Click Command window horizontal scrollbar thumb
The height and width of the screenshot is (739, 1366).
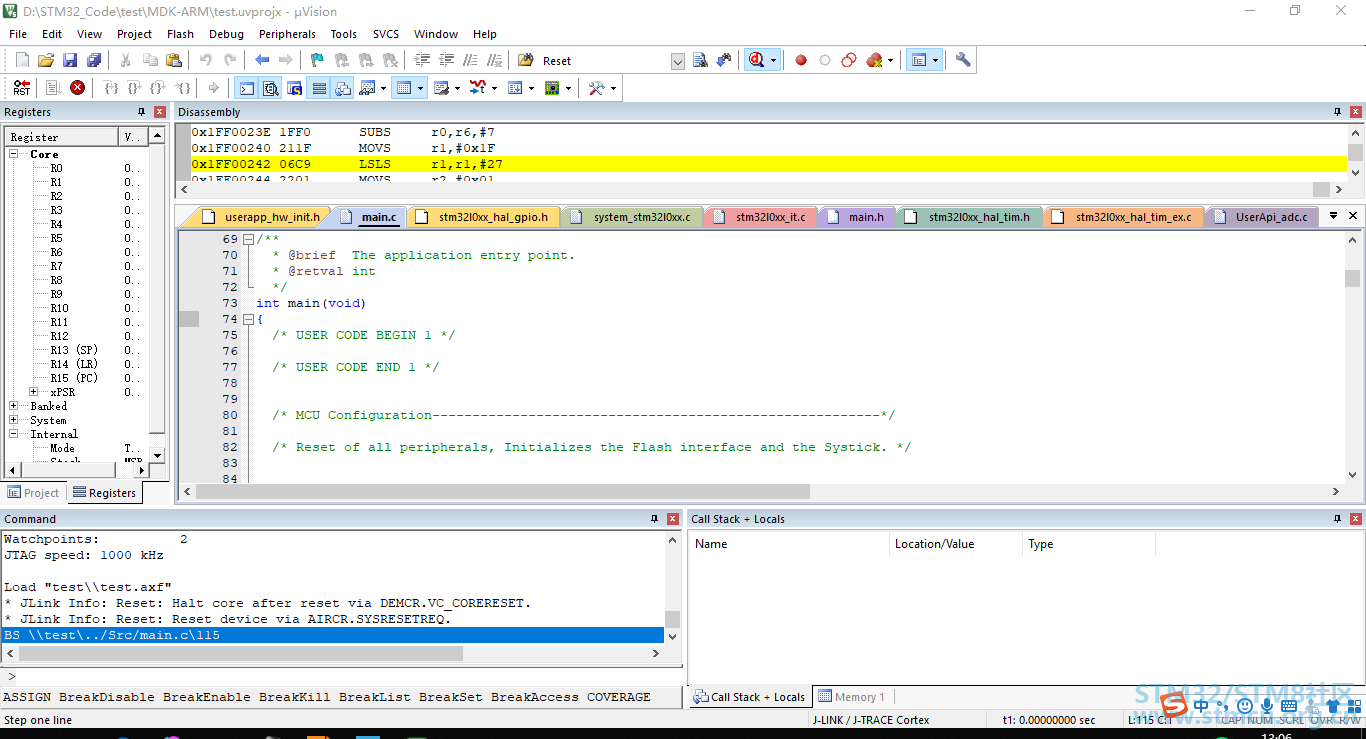coord(240,653)
